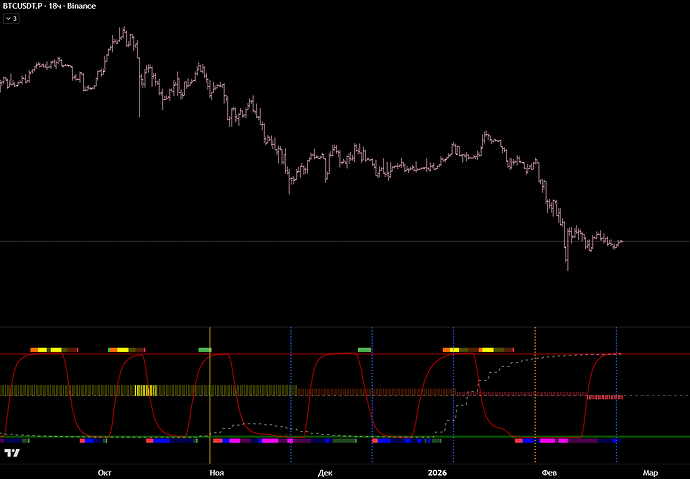
Task: Select the latest candle at chart's right end
Action: tap(621, 241)
